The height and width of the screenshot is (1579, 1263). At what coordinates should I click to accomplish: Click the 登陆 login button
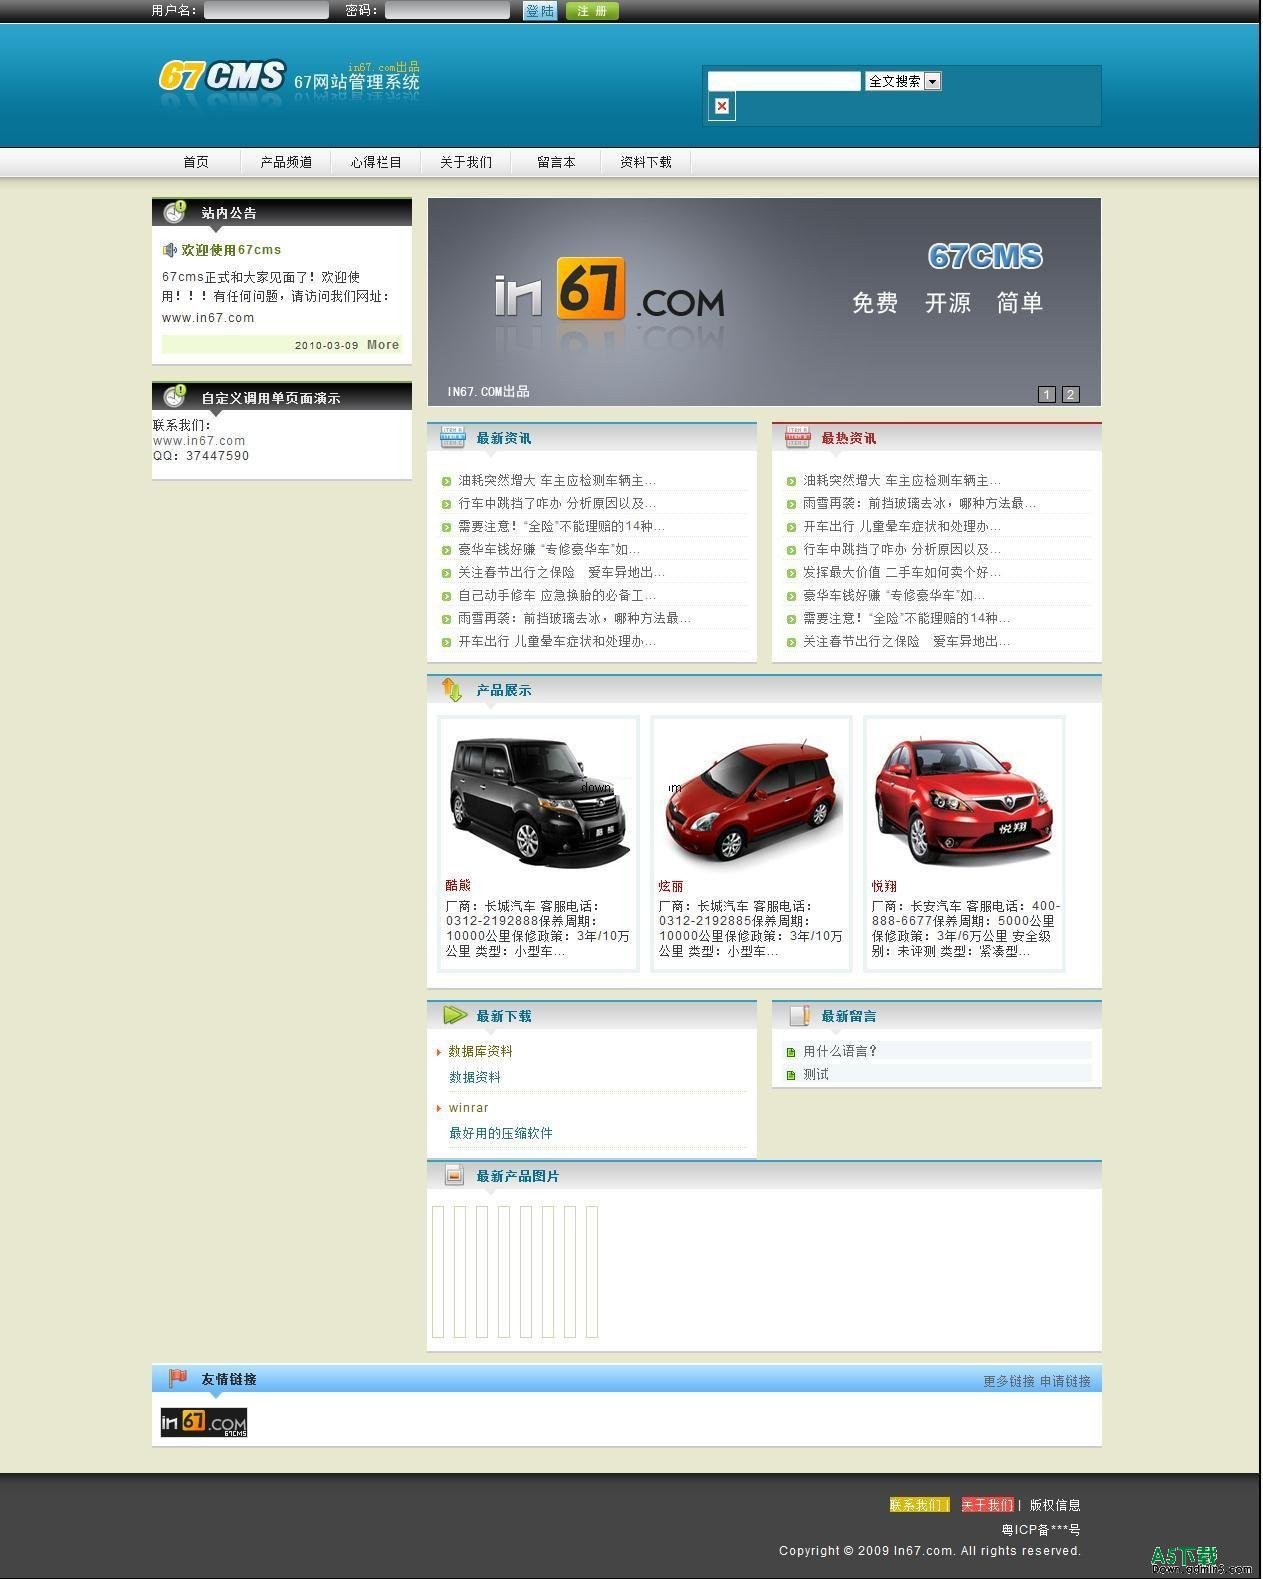pyautogui.click(x=540, y=10)
